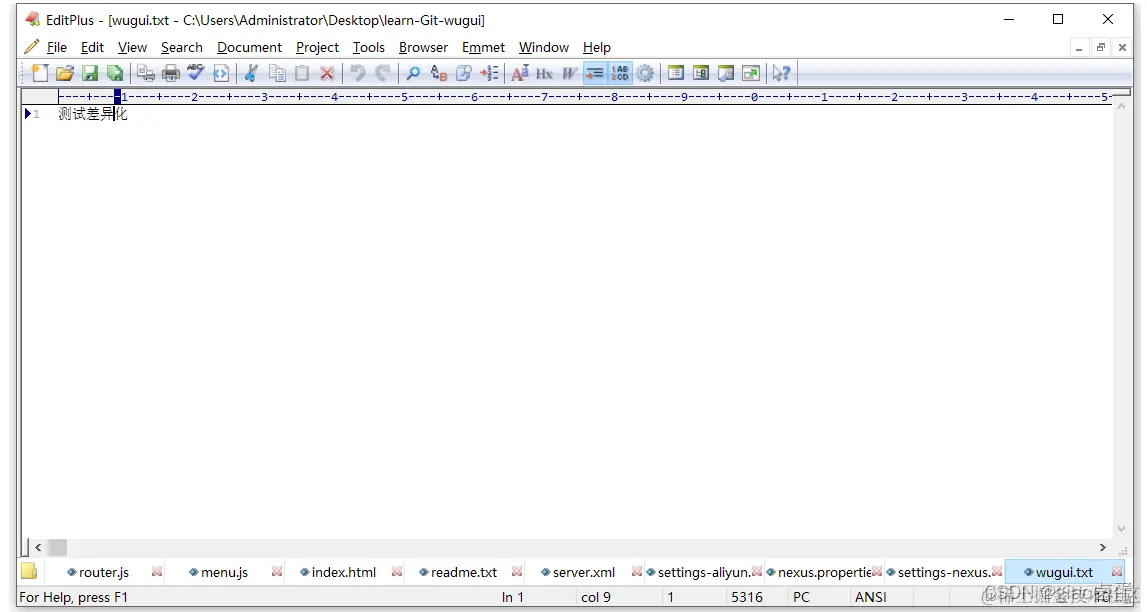The image size is (1147, 612).
Task: Click the yellow folder icon beside document tabs
Action: point(29,571)
